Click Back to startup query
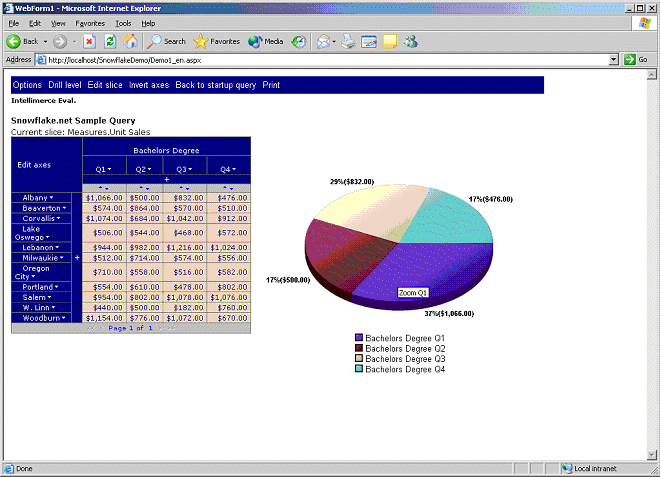This screenshot has width=660, height=477. tap(216, 85)
